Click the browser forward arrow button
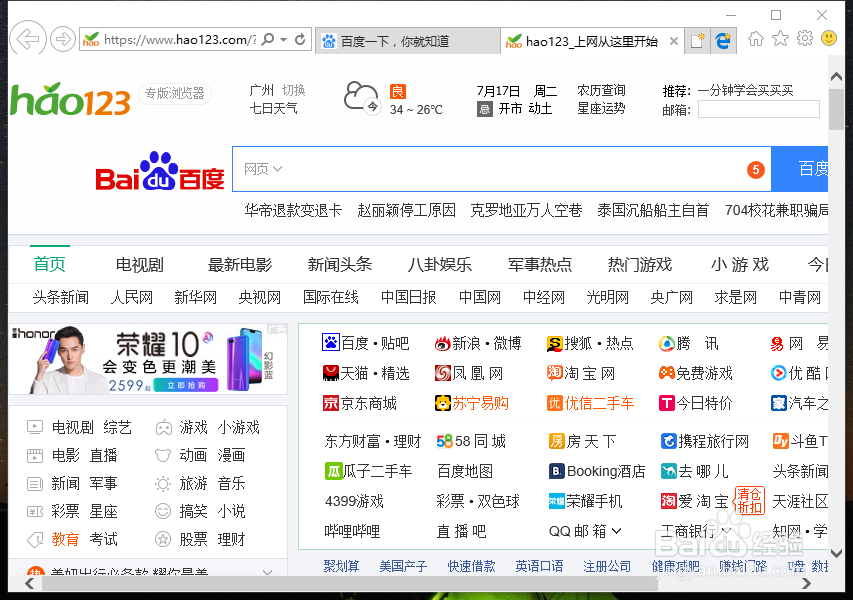This screenshot has height=600, width=853. pyautogui.click(x=63, y=39)
